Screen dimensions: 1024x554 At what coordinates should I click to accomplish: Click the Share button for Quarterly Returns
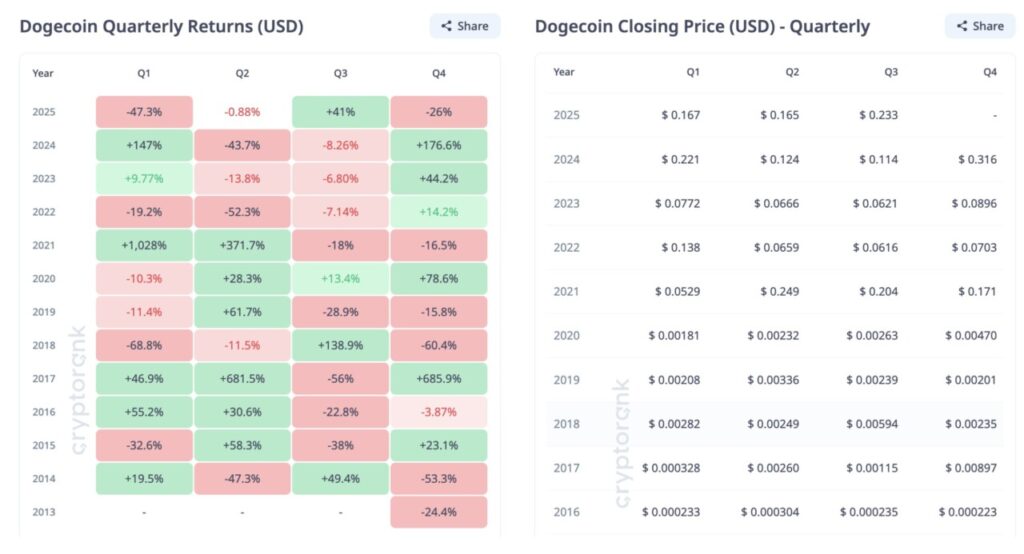click(465, 26)
